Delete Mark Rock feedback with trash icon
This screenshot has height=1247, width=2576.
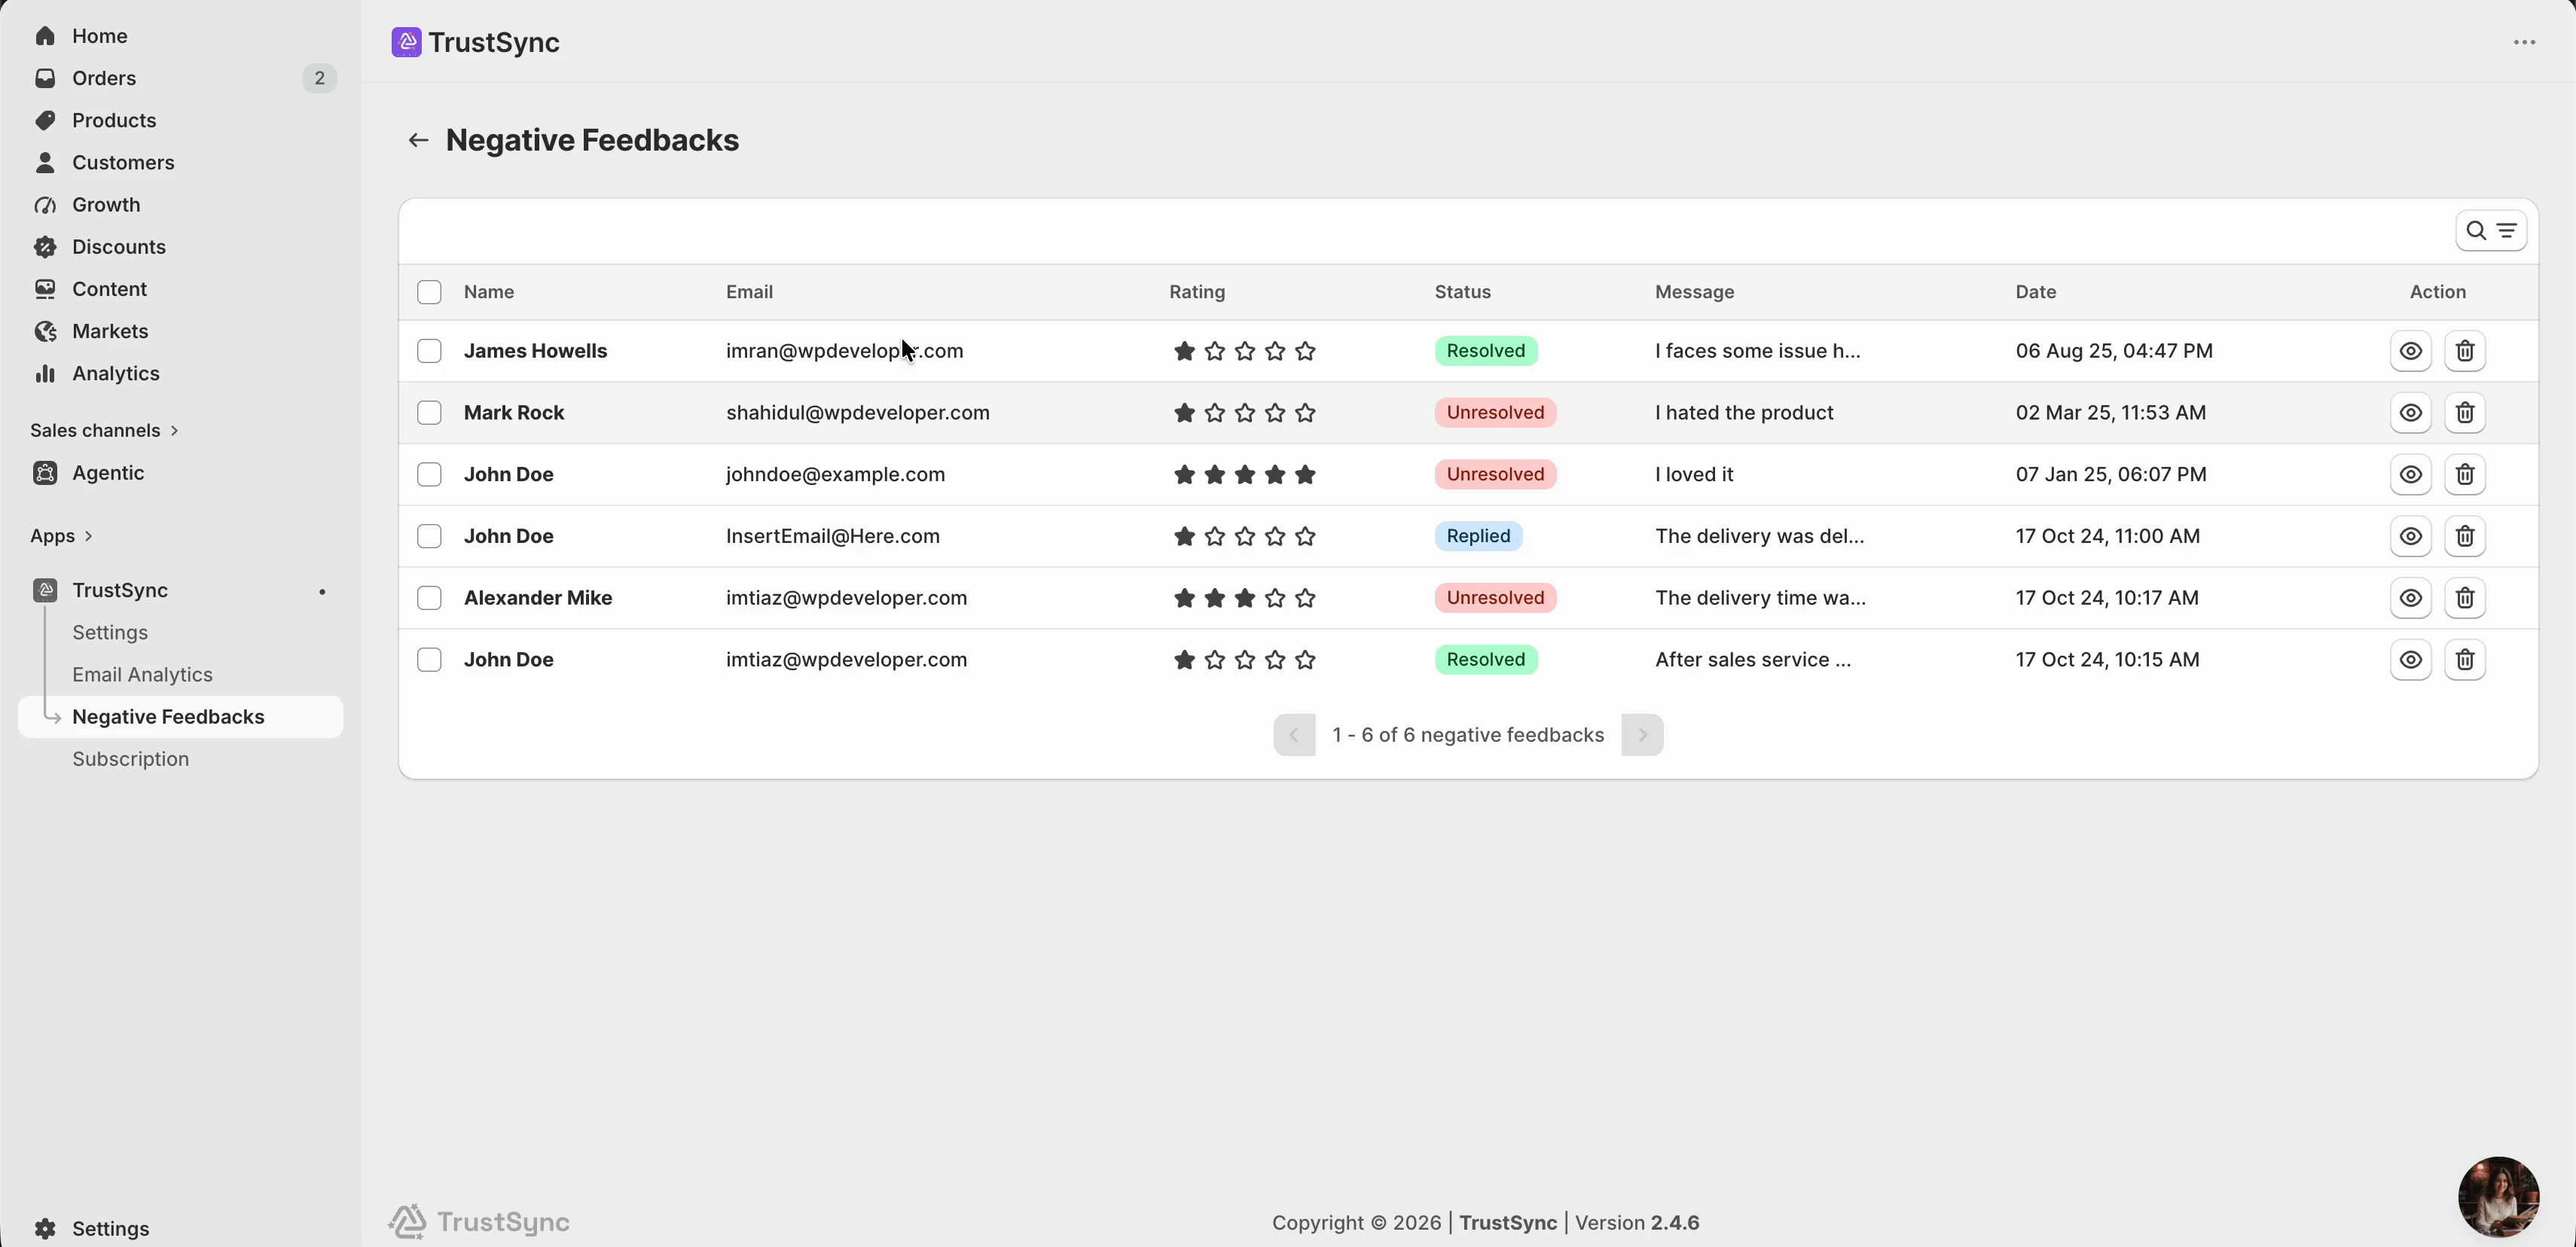pyautogui.click(x=2464, y=413)
